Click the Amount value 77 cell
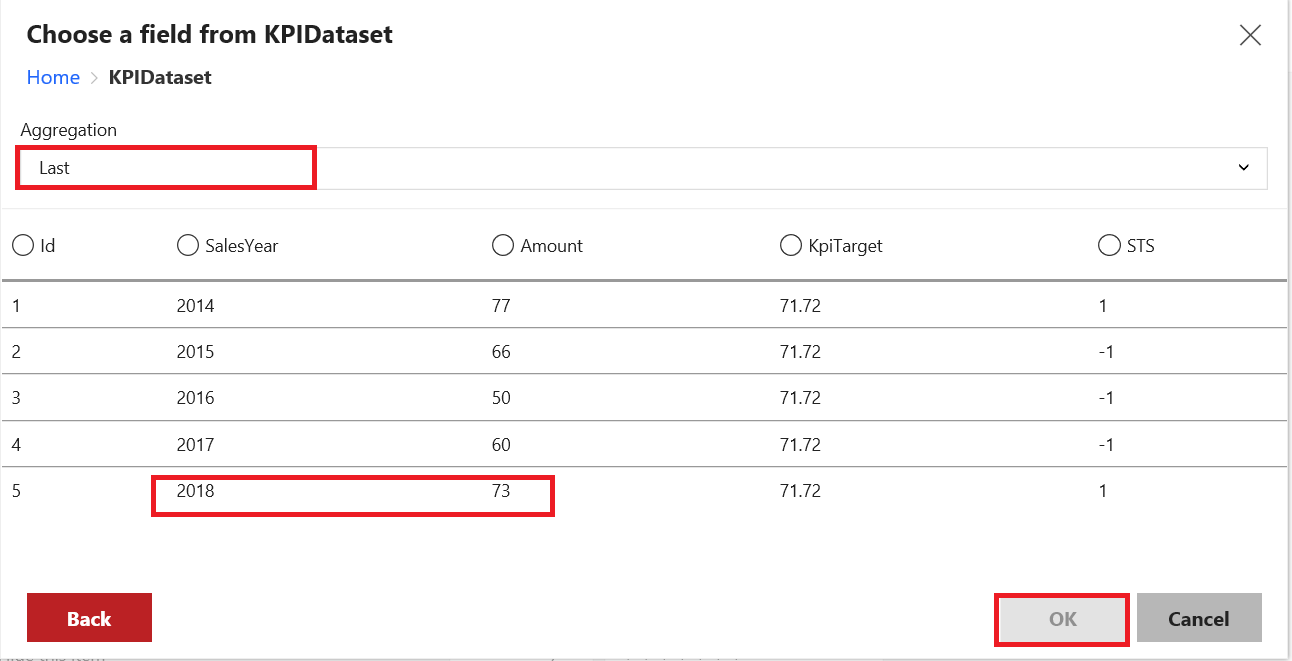Image resolution: width=1292 pixels, height=661 pixels. tap(501, 306)
